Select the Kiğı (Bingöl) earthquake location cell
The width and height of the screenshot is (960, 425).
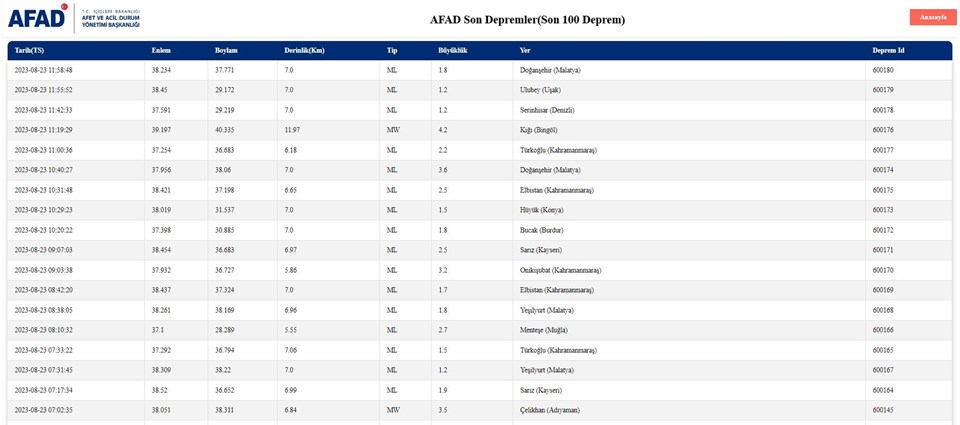pyautogui.click(x=542, y=130)
